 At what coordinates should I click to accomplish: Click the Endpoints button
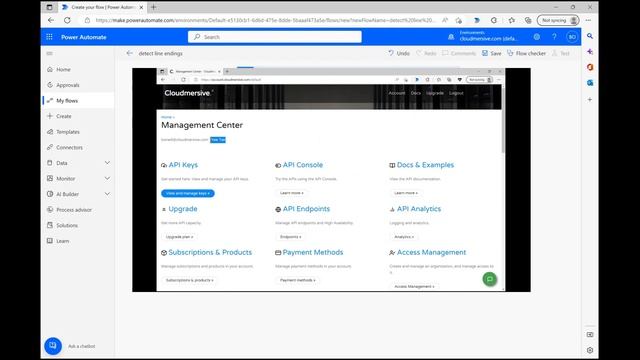[290, 237]
